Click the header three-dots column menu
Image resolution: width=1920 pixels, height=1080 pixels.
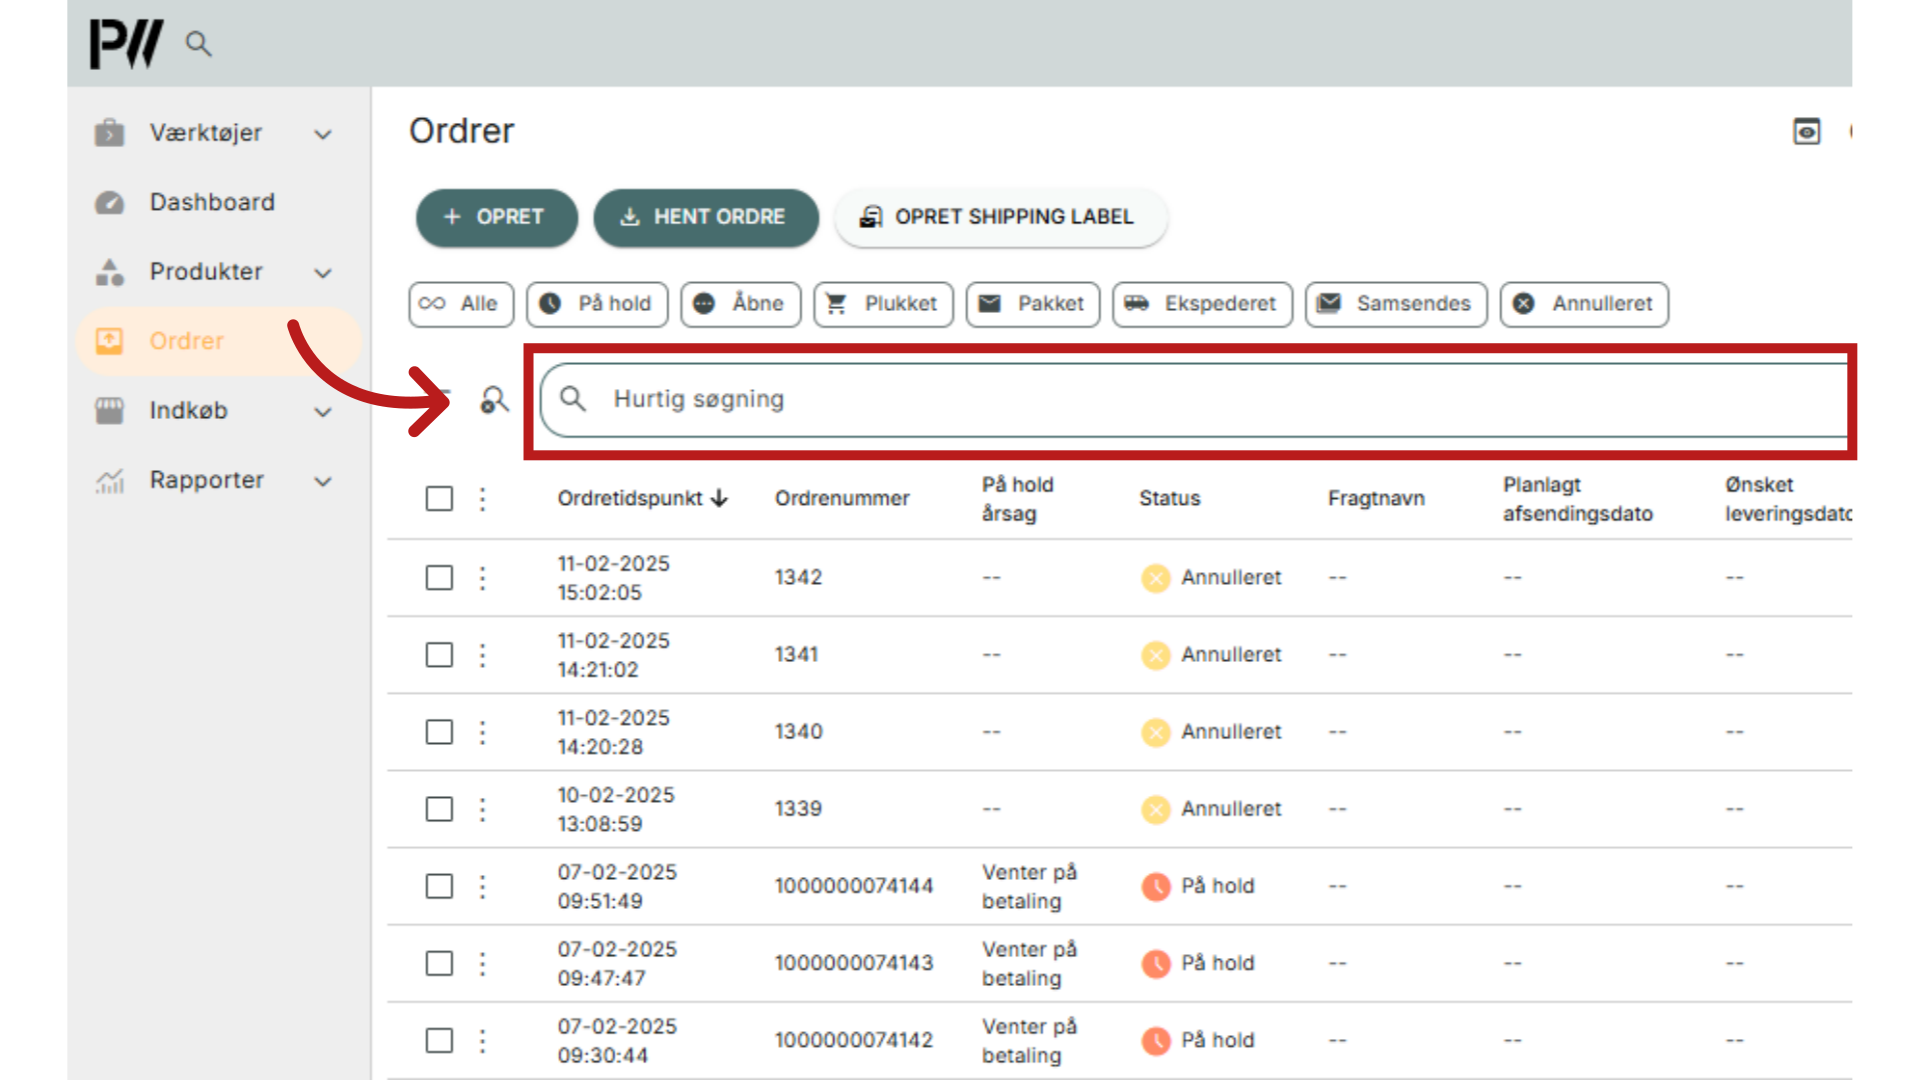pyautogui.click(x=482, y=499)
